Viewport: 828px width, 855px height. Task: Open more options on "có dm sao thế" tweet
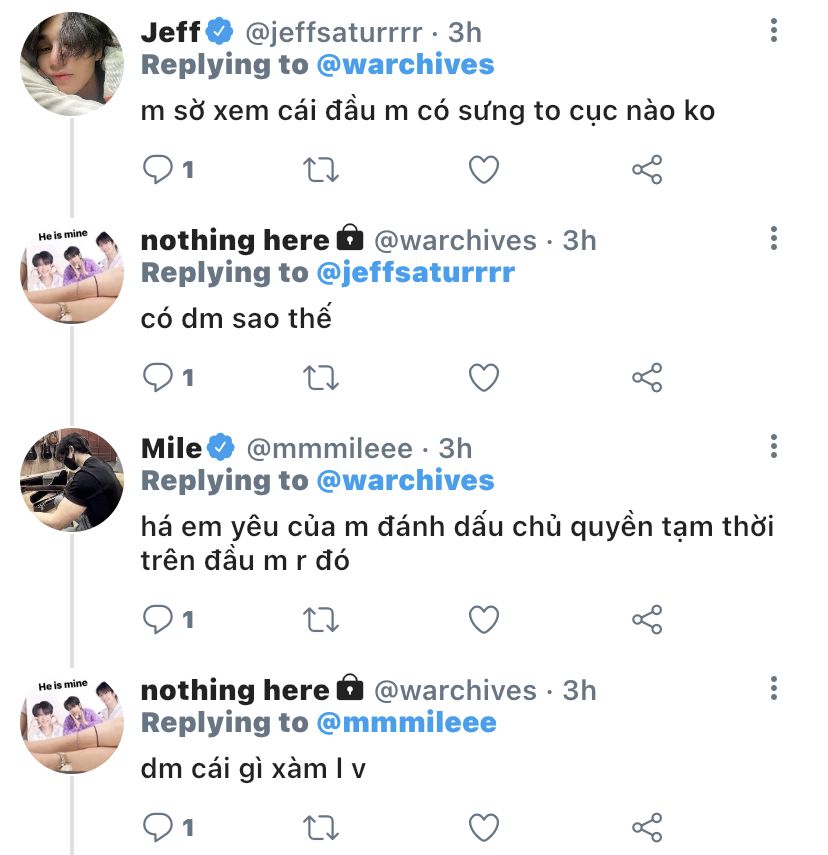coord(773,239)
